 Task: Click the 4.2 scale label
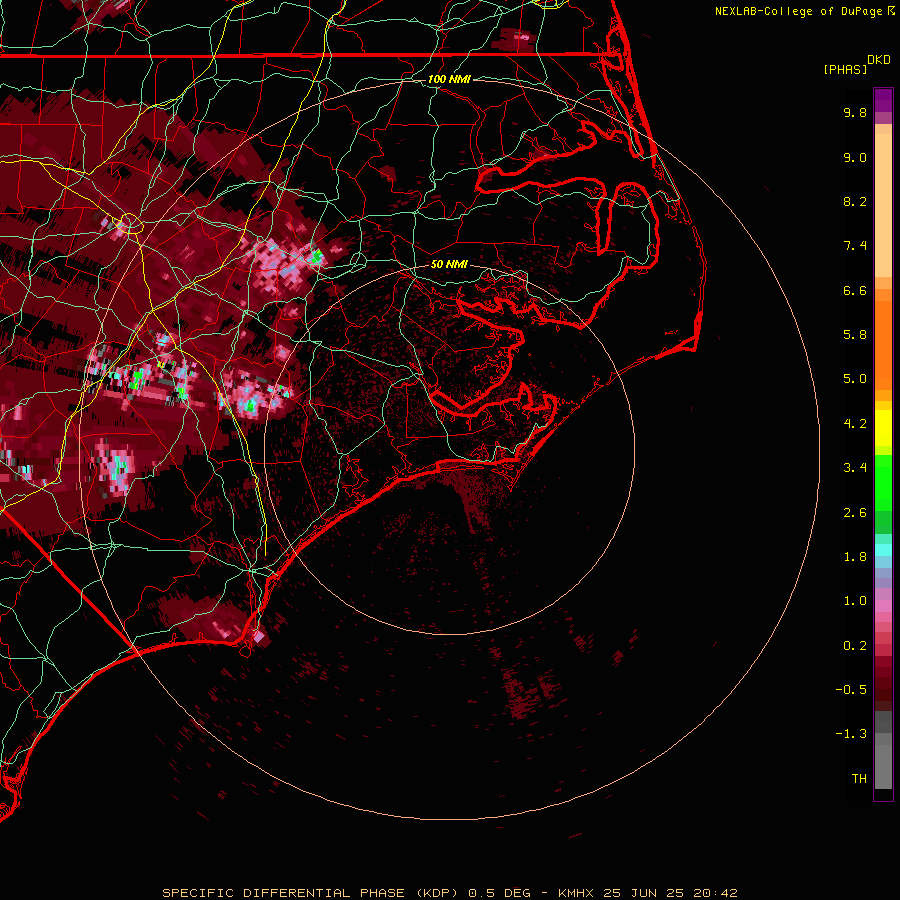pos(855,424)
